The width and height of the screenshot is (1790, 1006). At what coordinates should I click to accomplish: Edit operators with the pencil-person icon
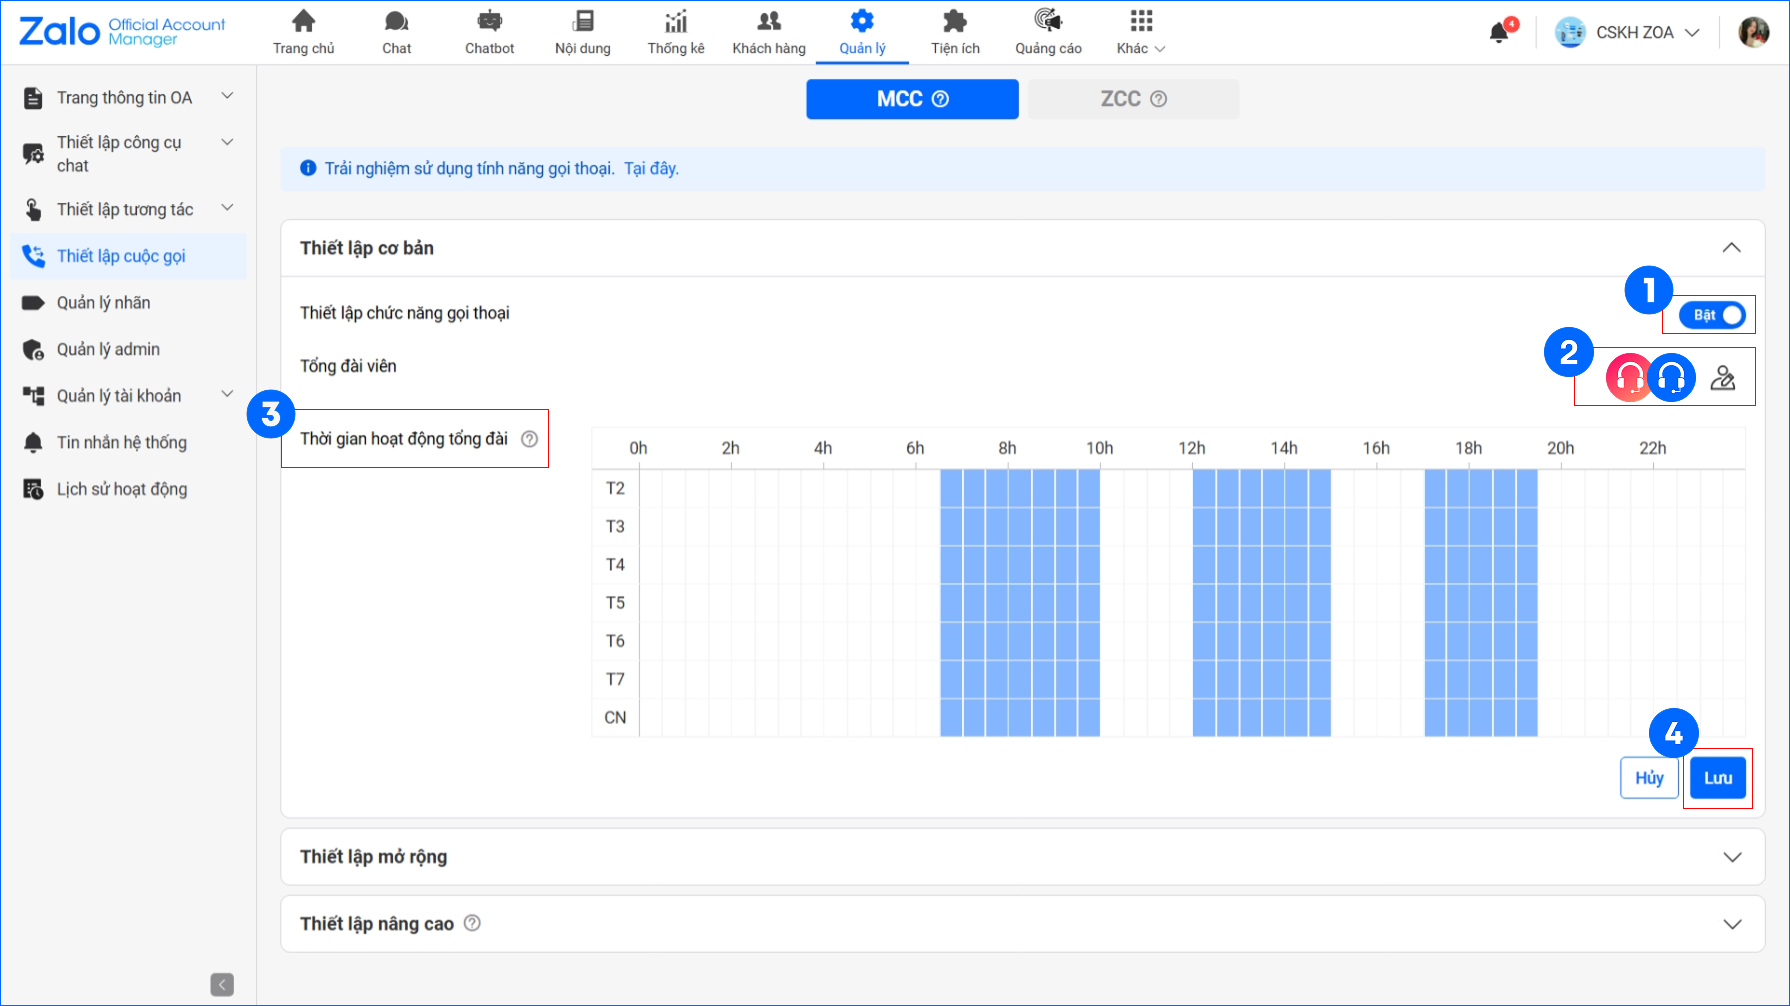point(1723,377)
